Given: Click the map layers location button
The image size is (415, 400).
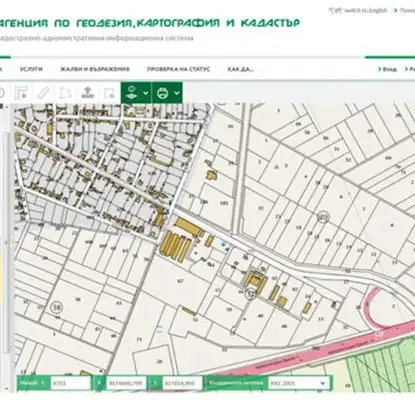Looking at the screenshot, I should [x=131, y=93].
